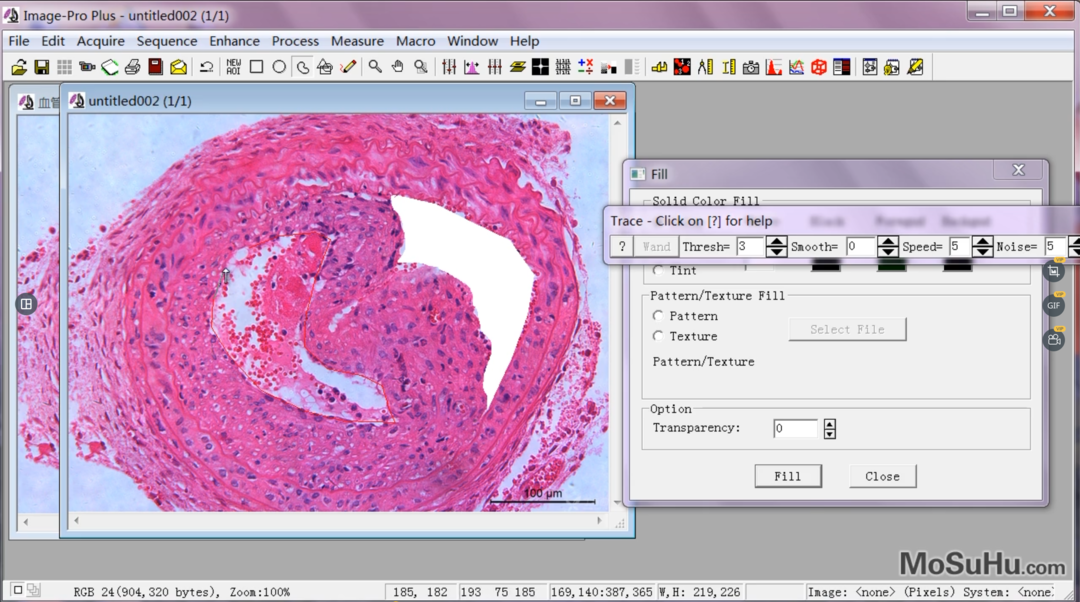Image resolution: width=1080 pixels, height=602 pixels.
Task: Open the Edit menu
Action: pos(52,41)
